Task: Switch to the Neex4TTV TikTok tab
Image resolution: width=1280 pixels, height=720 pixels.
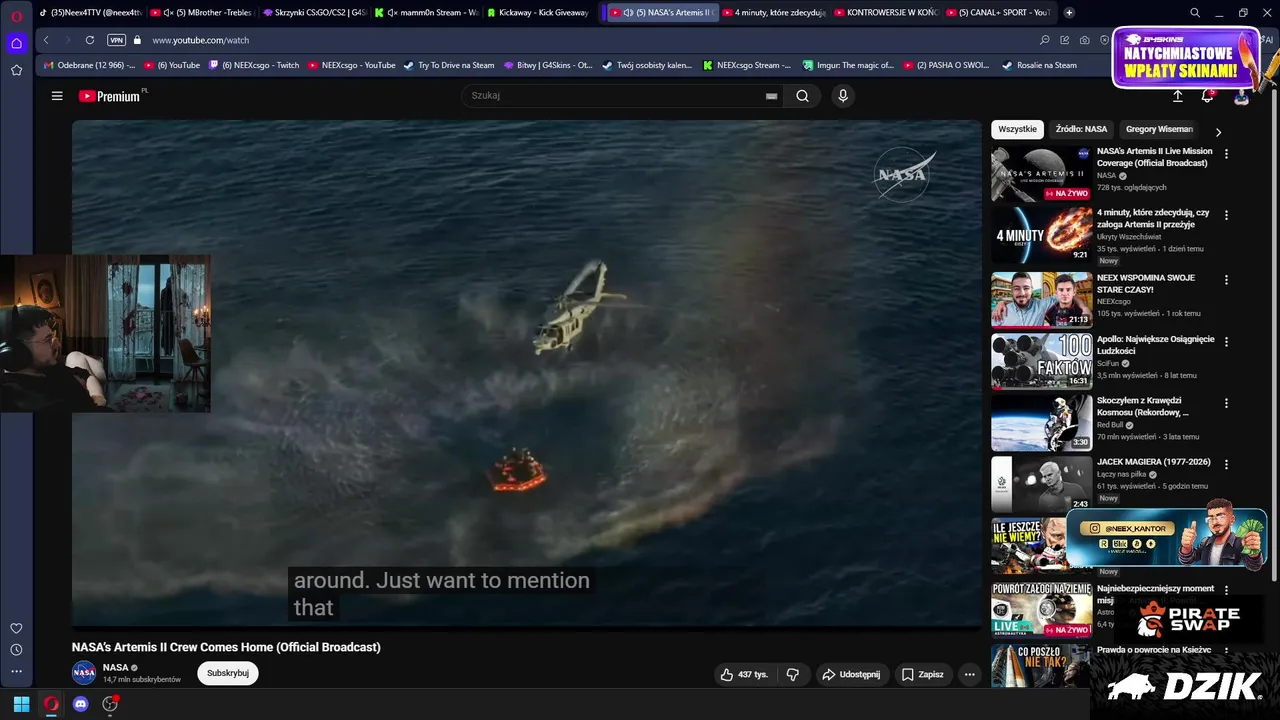Action: (91, 13)
